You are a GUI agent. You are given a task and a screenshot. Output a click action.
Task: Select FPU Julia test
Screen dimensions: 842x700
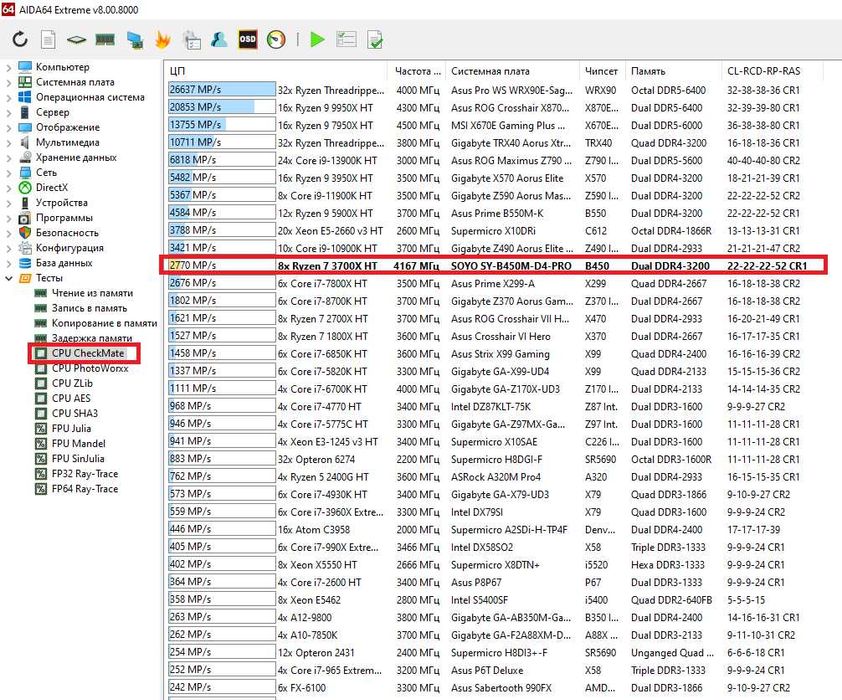(x=71, y=428)
